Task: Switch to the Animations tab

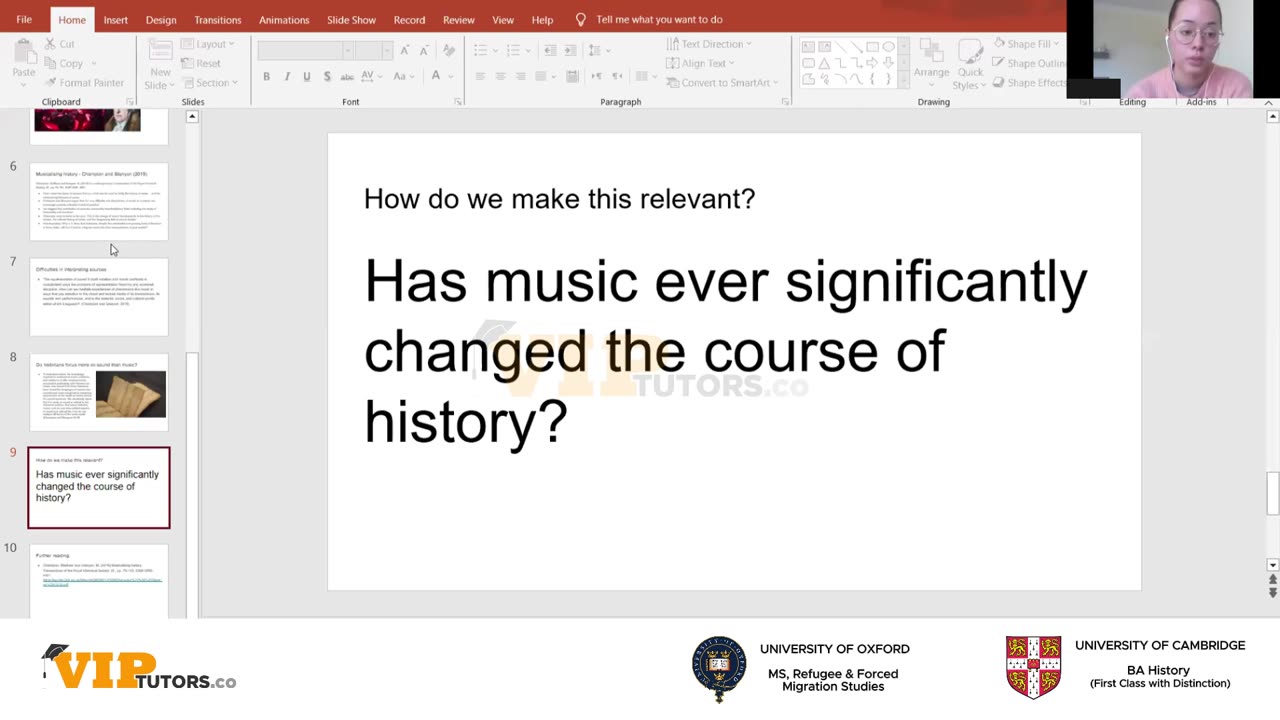Action: [x=284, y=19]
